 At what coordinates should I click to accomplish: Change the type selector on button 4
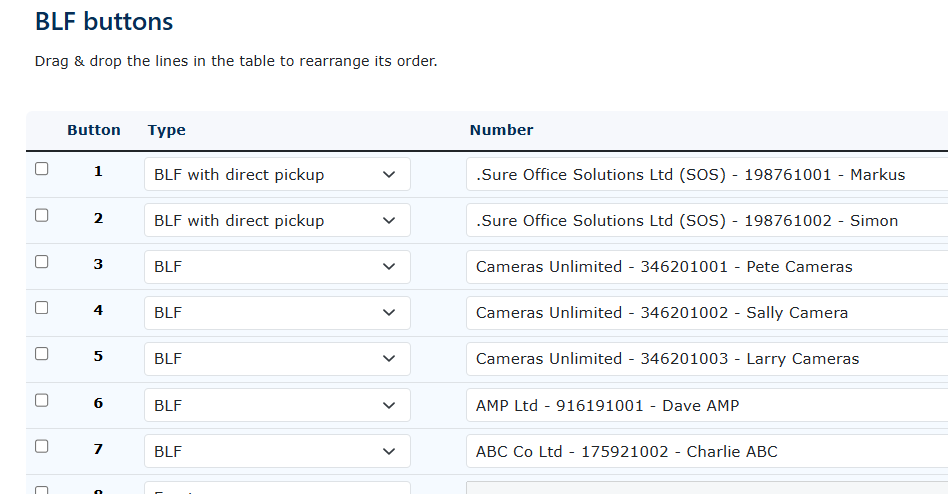(277, 313)
